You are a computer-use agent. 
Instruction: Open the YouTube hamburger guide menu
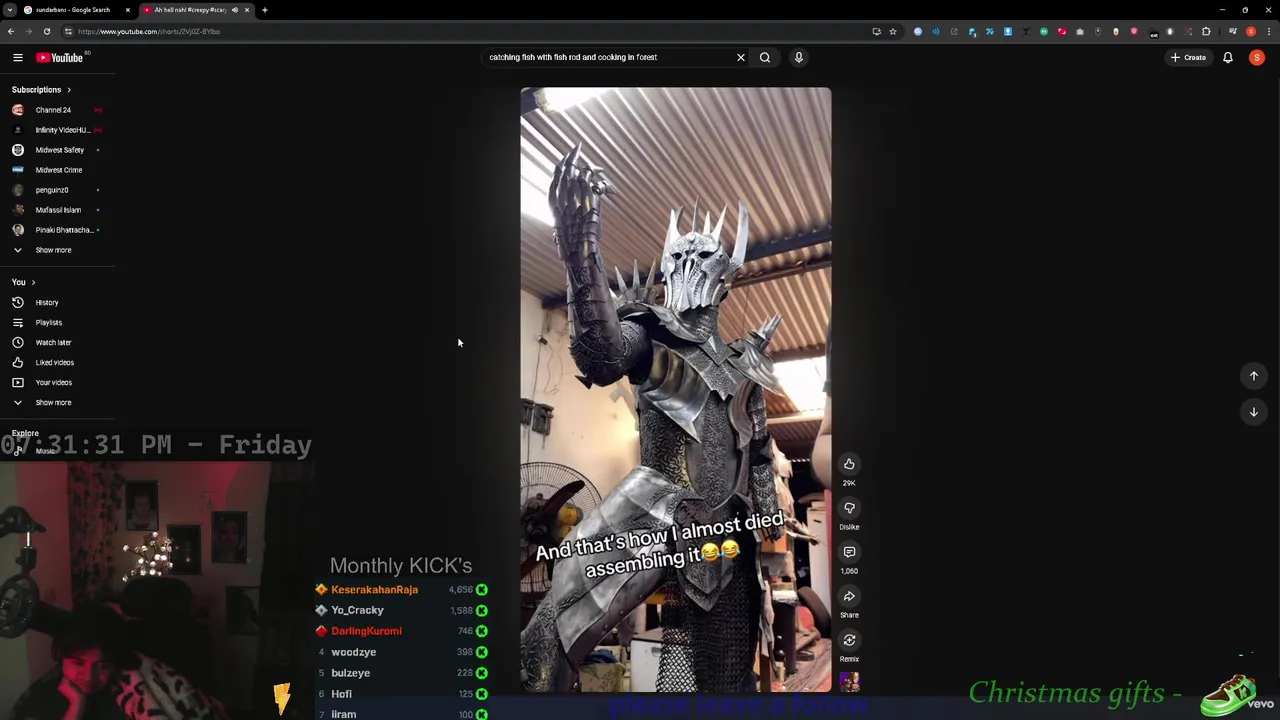click(17, 57)
